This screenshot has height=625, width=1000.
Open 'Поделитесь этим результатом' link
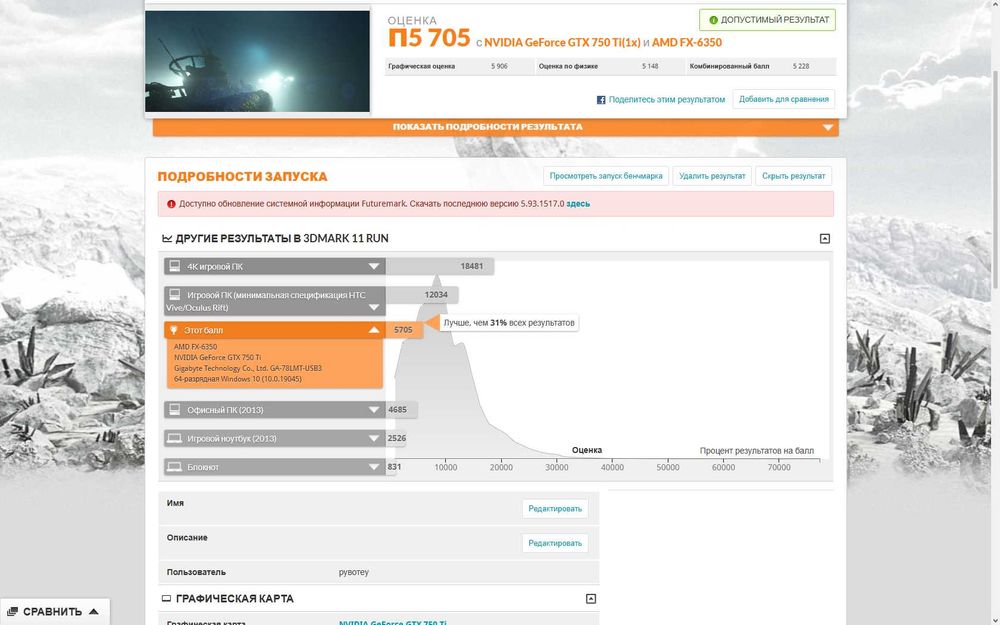click(x=666, y=99)
